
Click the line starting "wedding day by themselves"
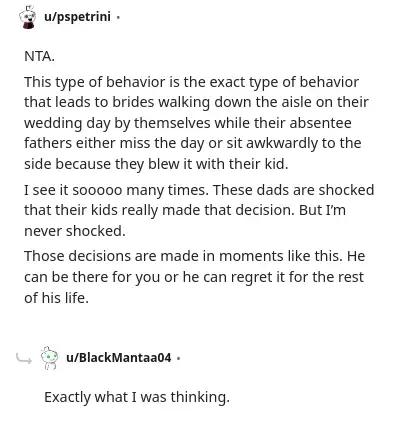click(188, 123)
